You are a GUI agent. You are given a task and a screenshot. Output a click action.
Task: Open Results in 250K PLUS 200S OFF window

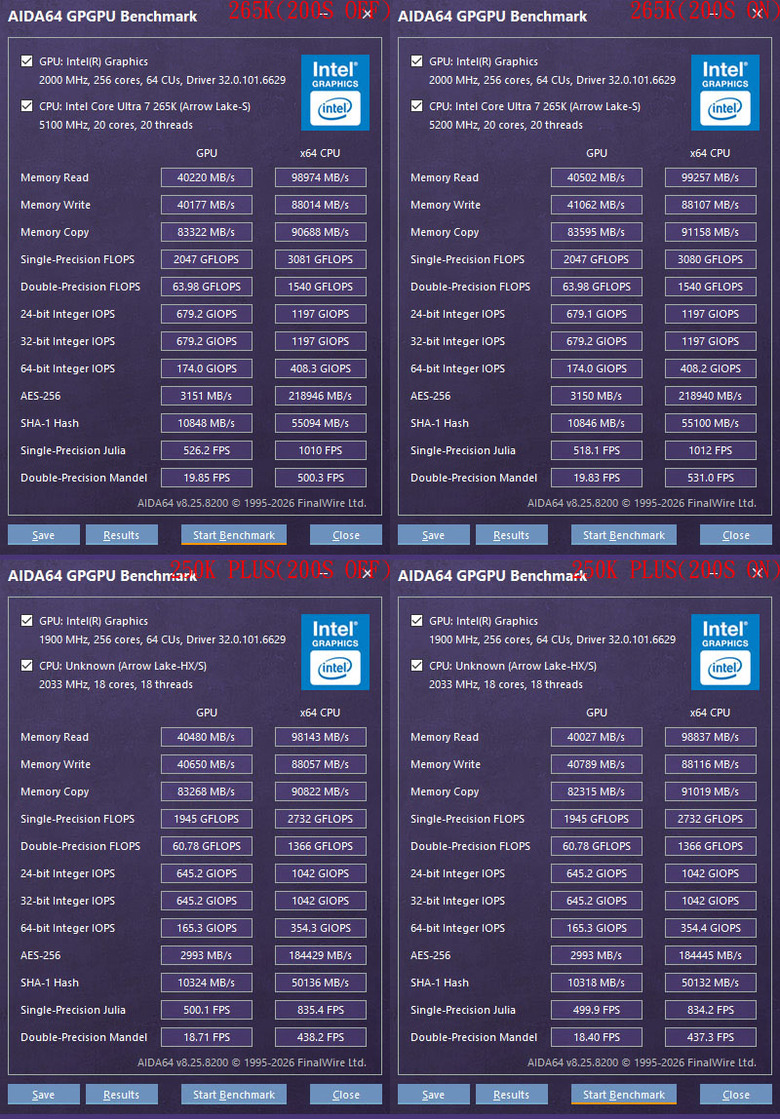tap(121, 1095)
